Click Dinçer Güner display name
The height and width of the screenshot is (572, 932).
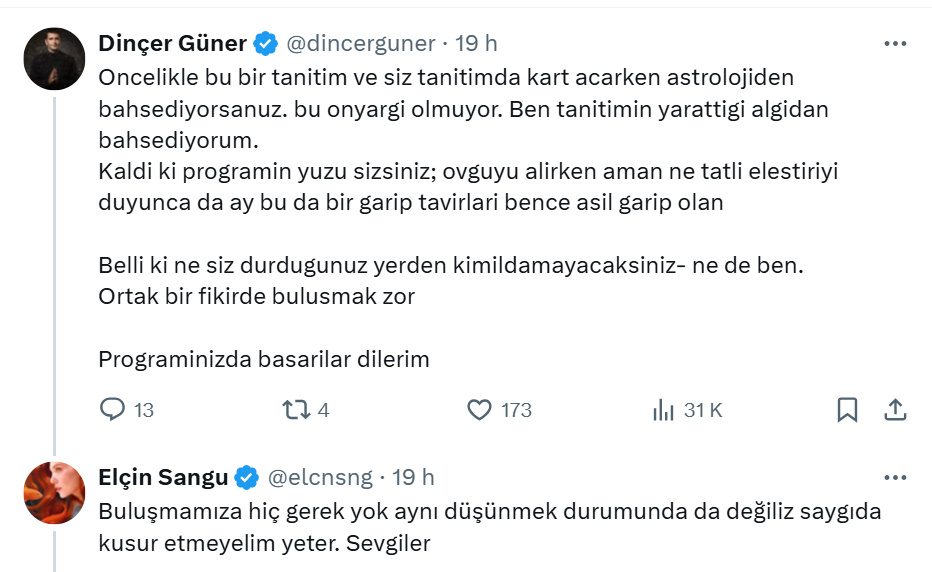point(172,44)
